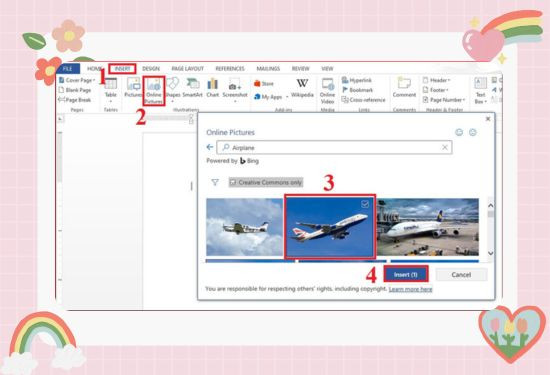Image resolution: width=550 pixels, height=375 pixels.
Task: Open the Table insert menu
Action: [x=110, y=91]
